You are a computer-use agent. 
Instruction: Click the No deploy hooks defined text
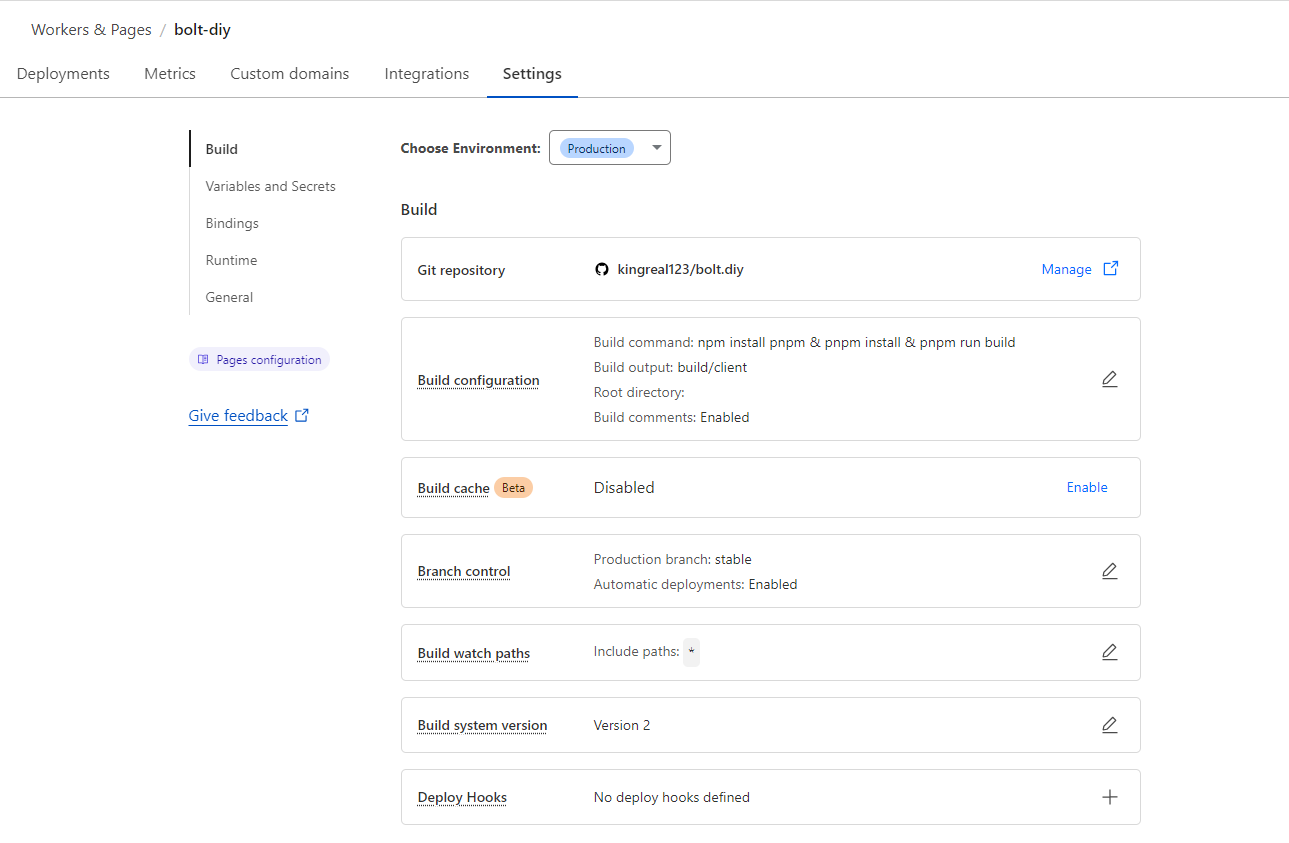pos(672,797)
